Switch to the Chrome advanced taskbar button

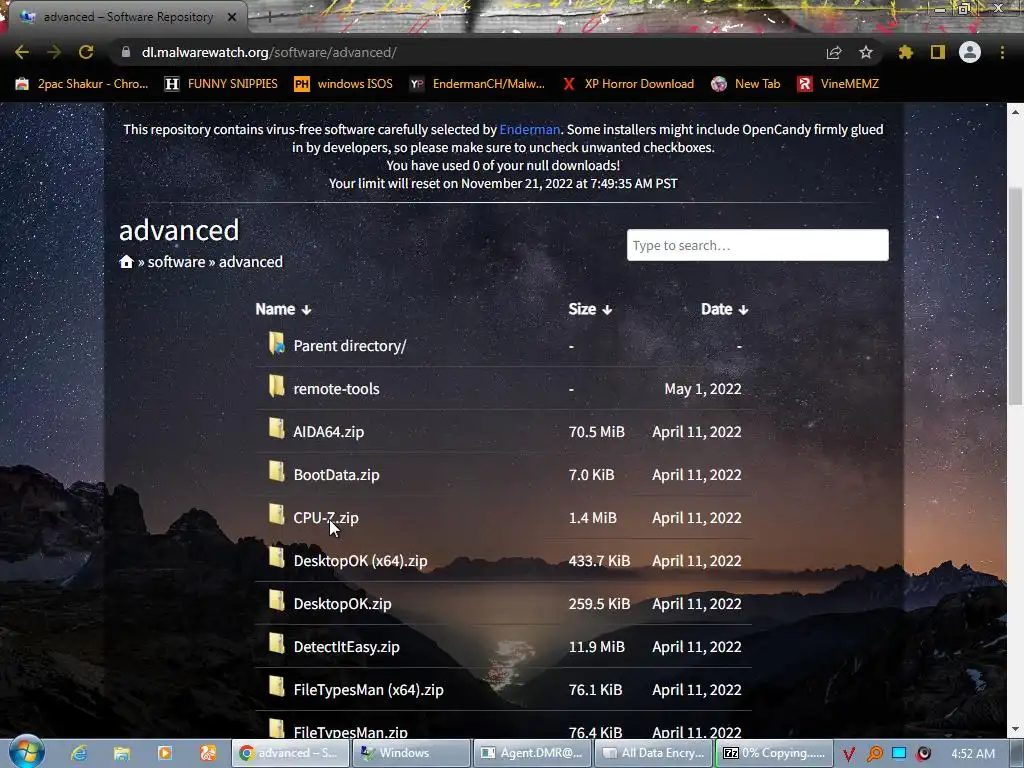click(x=291, y=753)
